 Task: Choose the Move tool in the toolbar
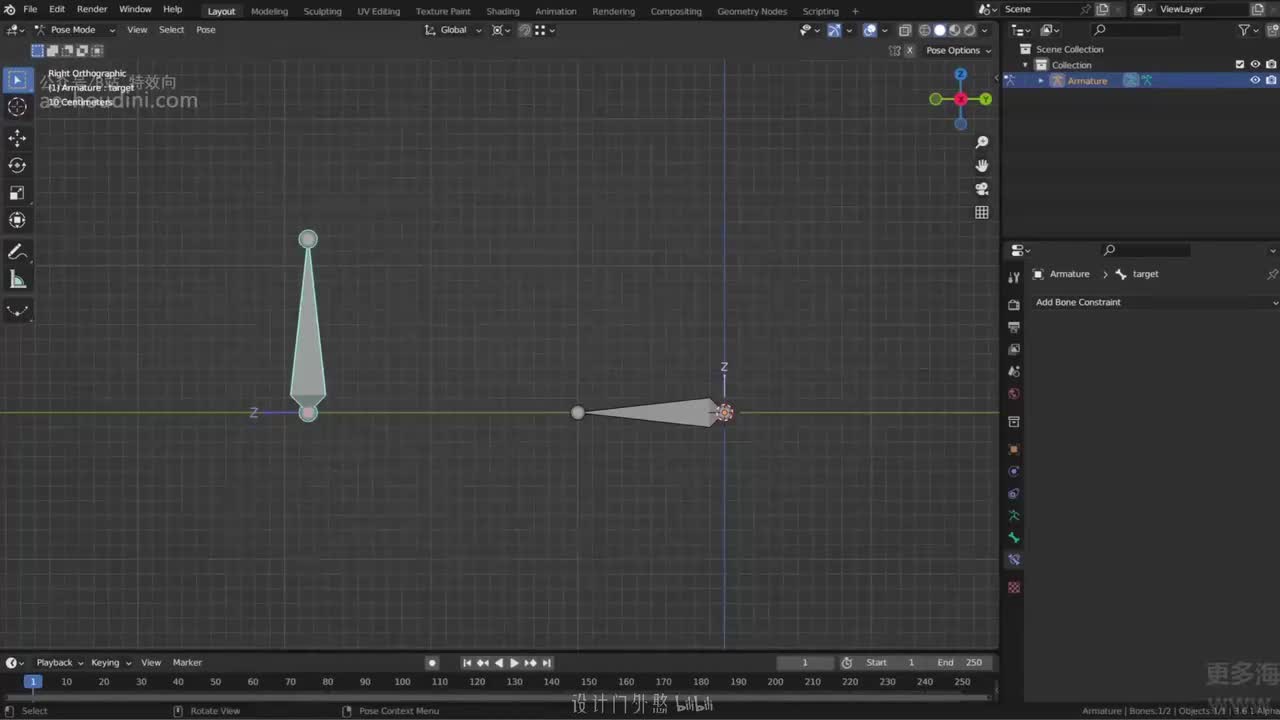click(17, 138)
